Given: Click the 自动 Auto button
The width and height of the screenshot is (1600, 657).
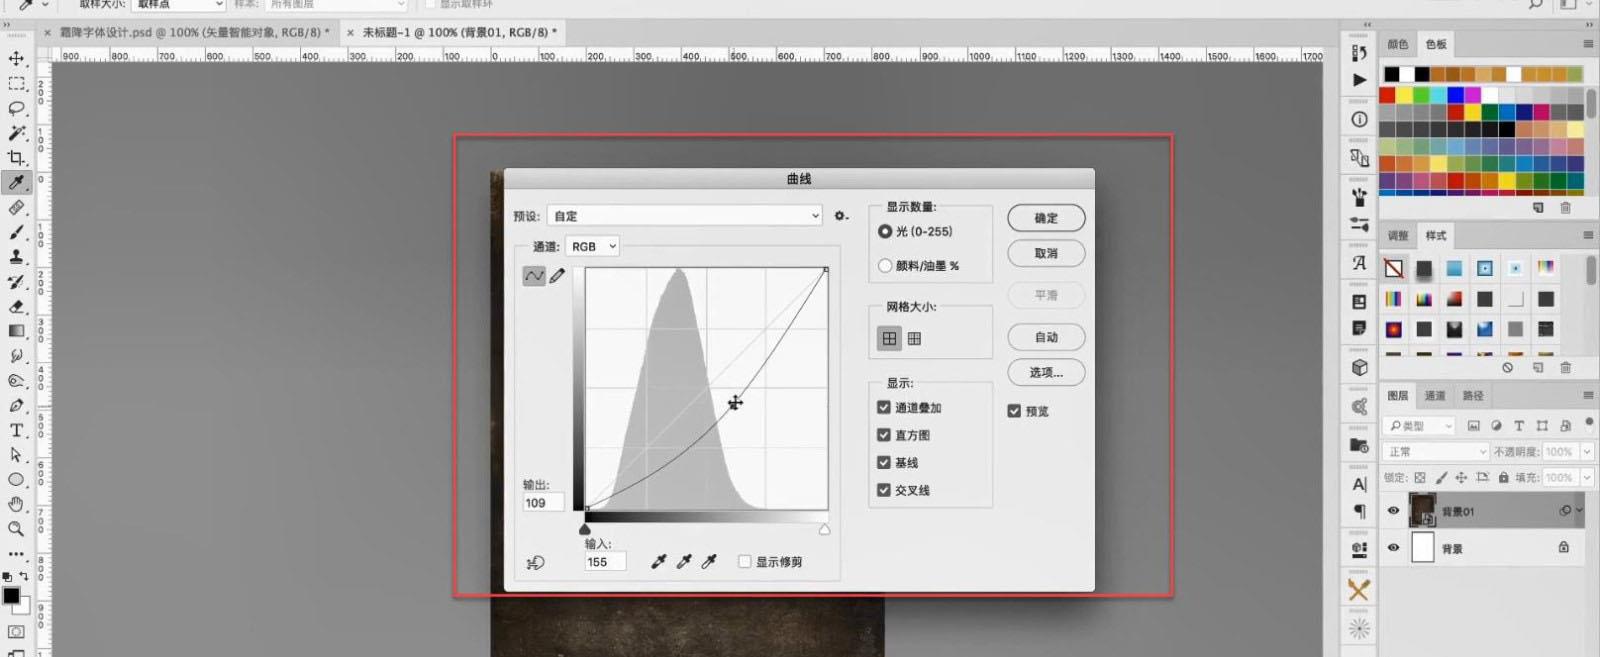Looking at the screenshot, I should (x=1046, y=337).
